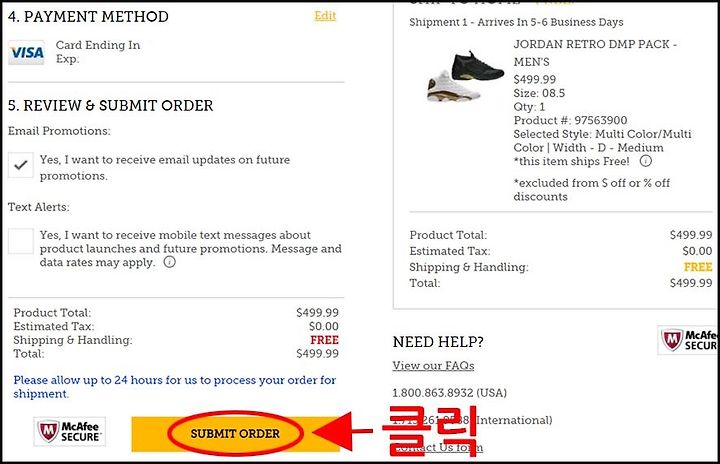Click the Payment Method section heading
Image resolution: width=720 pixels, height=464 pixels.
(88, 17)
